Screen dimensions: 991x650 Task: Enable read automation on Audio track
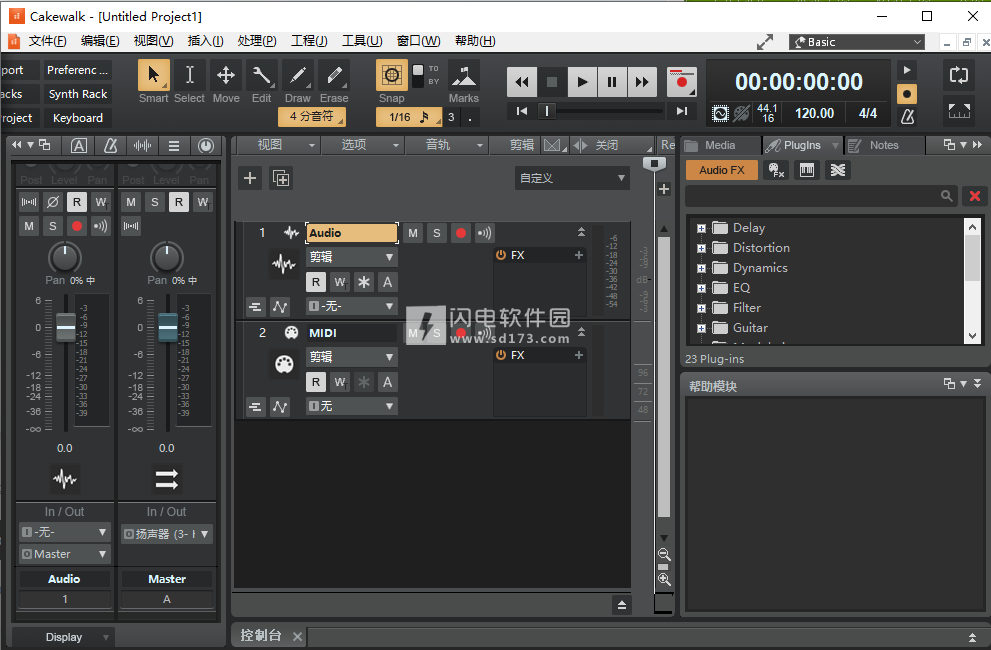point(316,282)
